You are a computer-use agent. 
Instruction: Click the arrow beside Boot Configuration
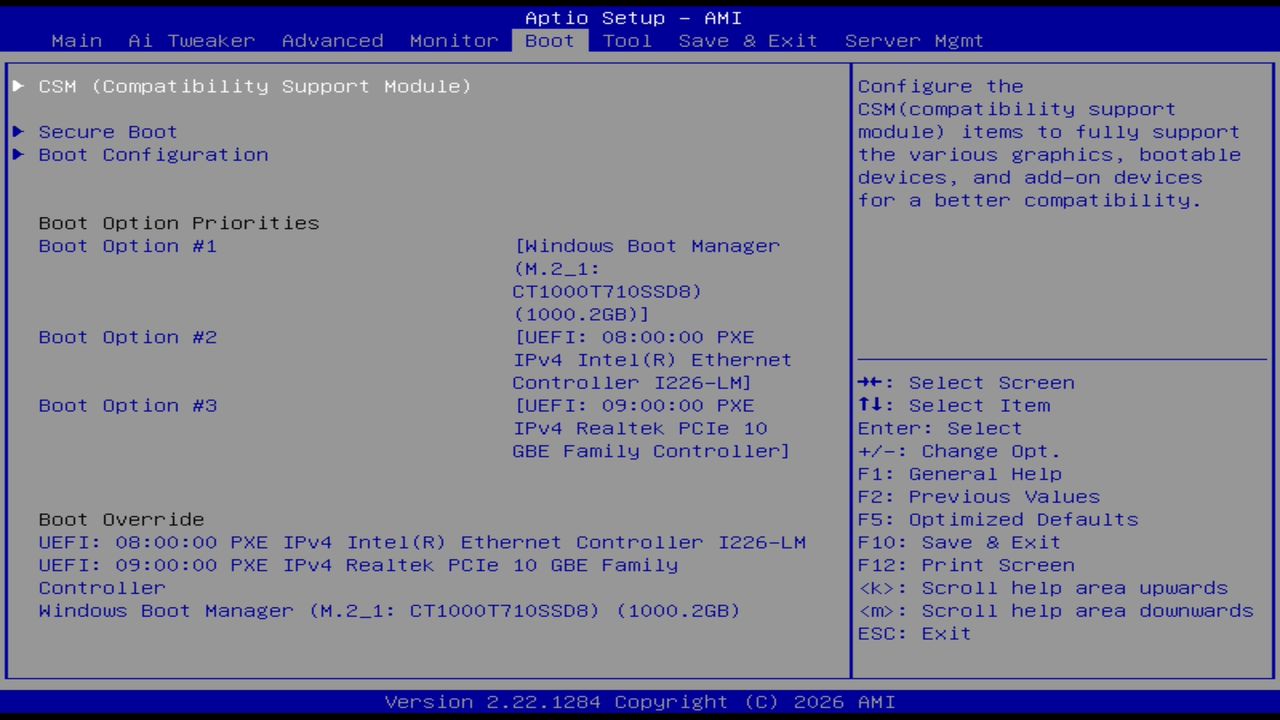[x=19, y=155]
